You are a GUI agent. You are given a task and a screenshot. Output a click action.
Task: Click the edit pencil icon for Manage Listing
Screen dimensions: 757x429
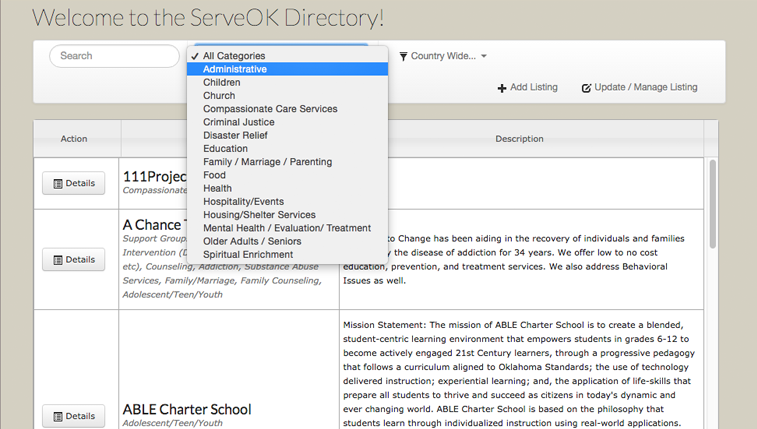point(586,88)
